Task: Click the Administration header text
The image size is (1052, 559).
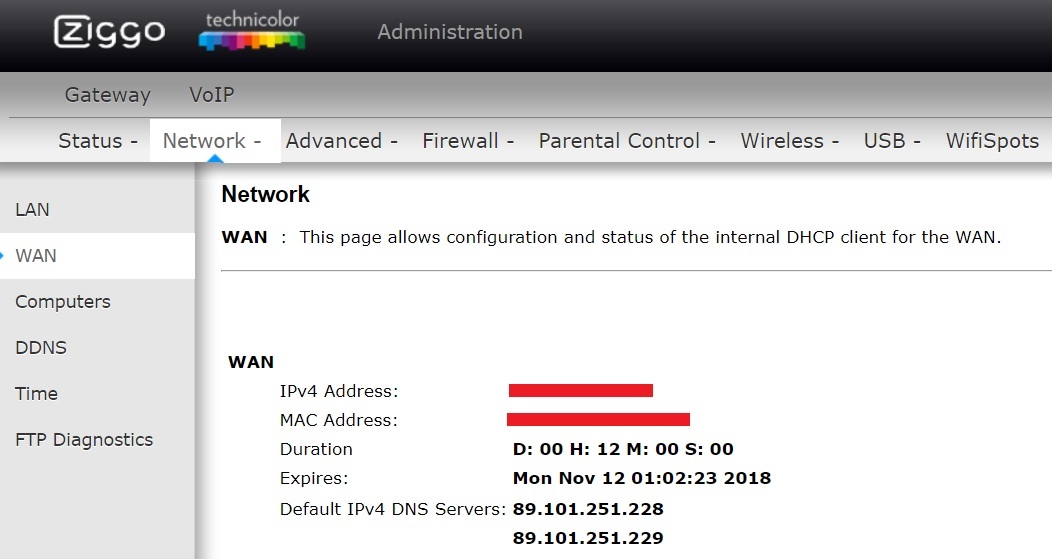Action: (449, 32)
